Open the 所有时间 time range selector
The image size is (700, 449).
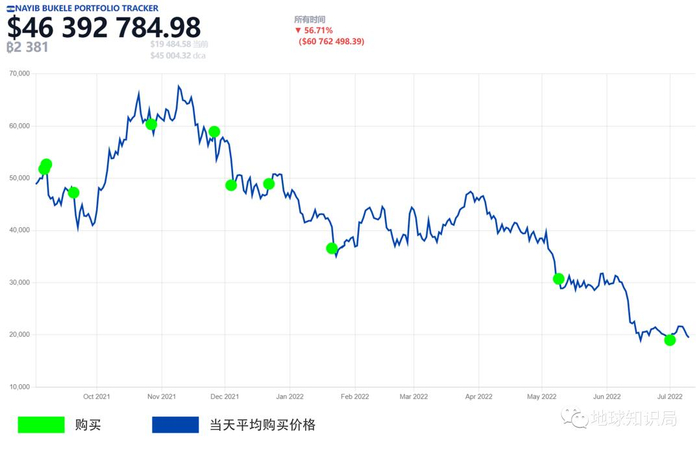309,19
